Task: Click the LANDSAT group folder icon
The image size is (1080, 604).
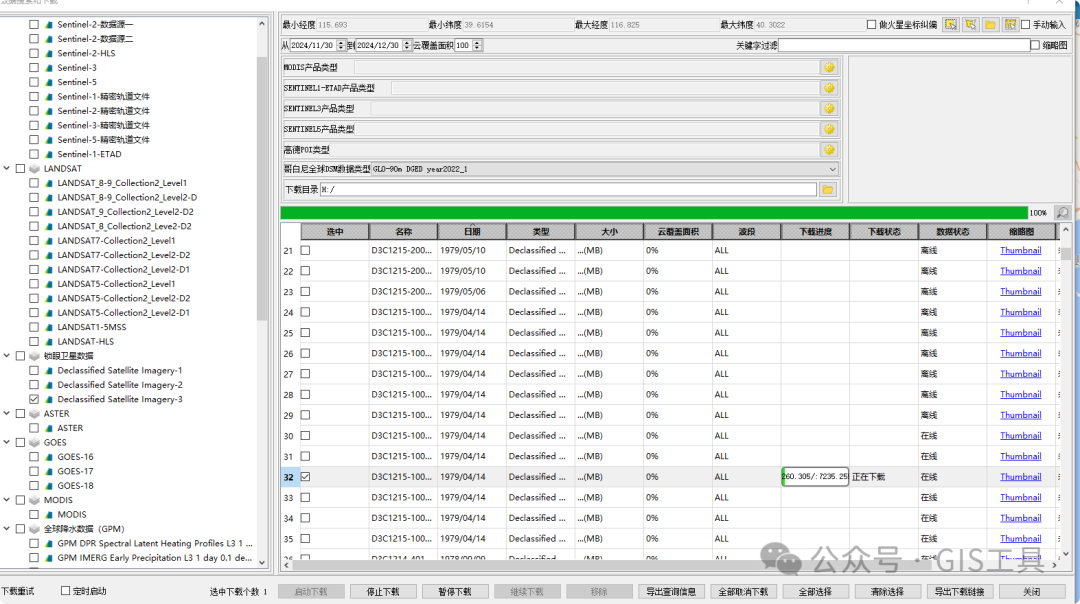Action: 34,169
